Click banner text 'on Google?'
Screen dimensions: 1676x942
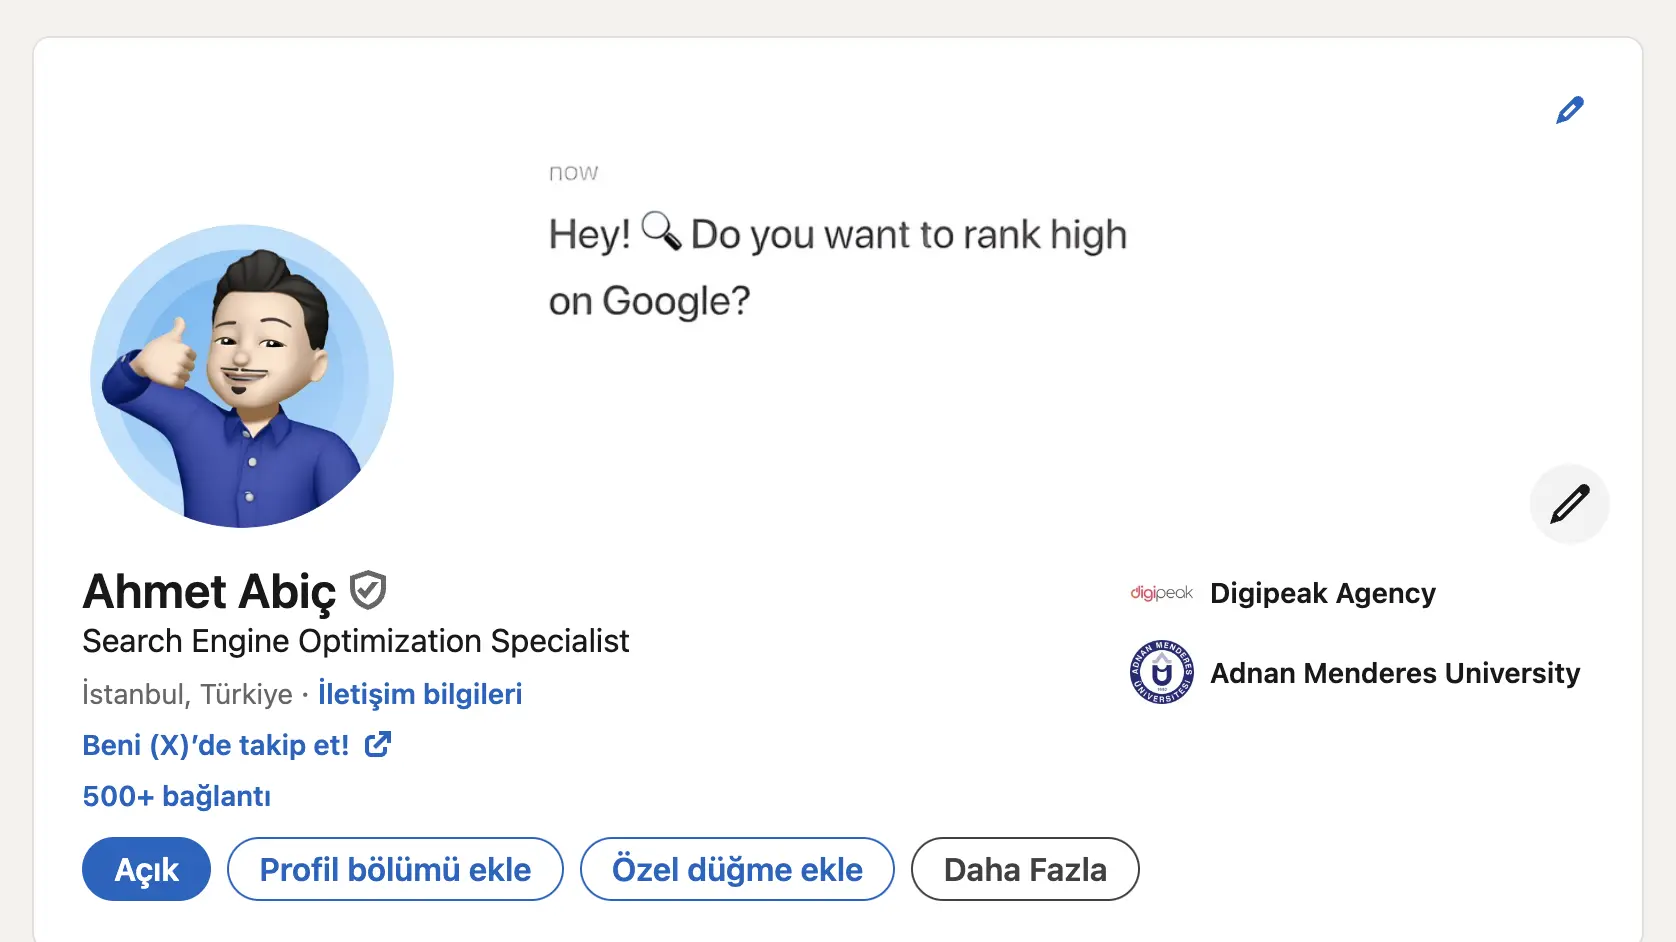coord(649,301)
